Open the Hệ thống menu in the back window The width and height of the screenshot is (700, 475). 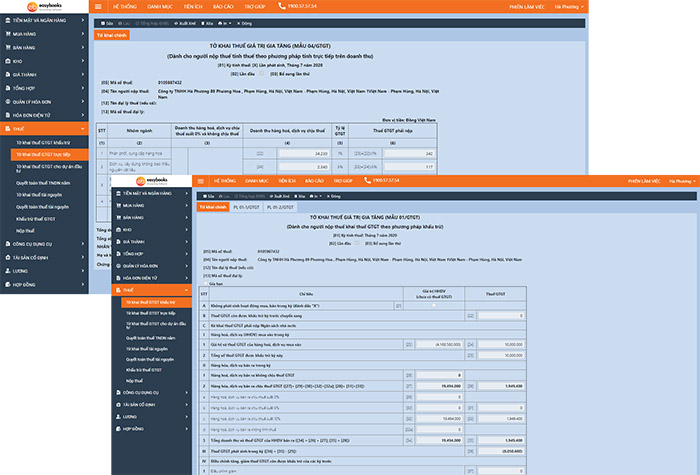pyautogui.click(x=125, y=7)
